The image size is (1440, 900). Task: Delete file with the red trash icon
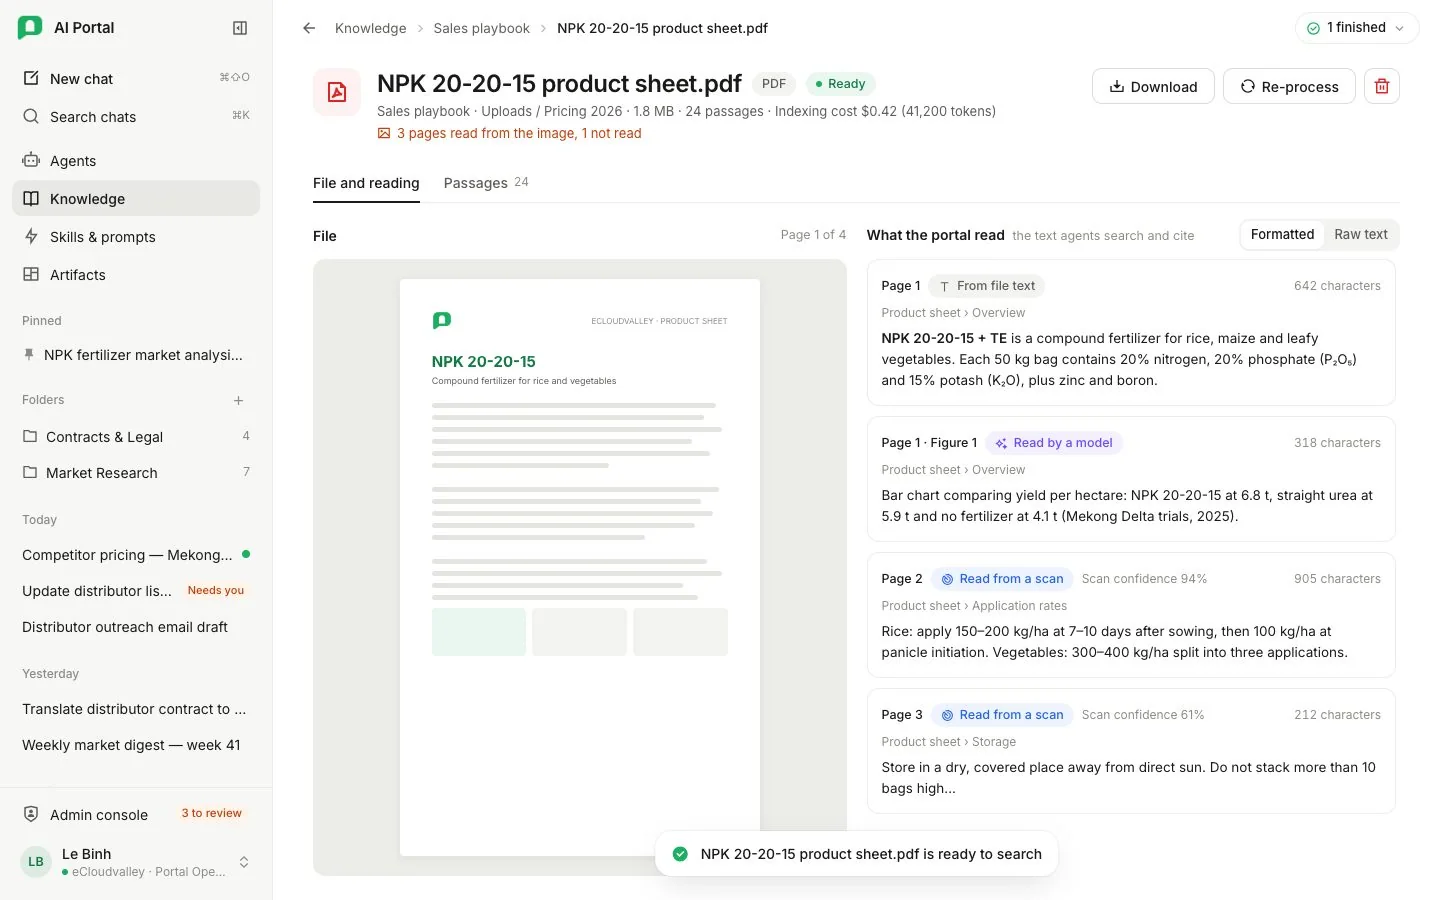click(1382, 86)
